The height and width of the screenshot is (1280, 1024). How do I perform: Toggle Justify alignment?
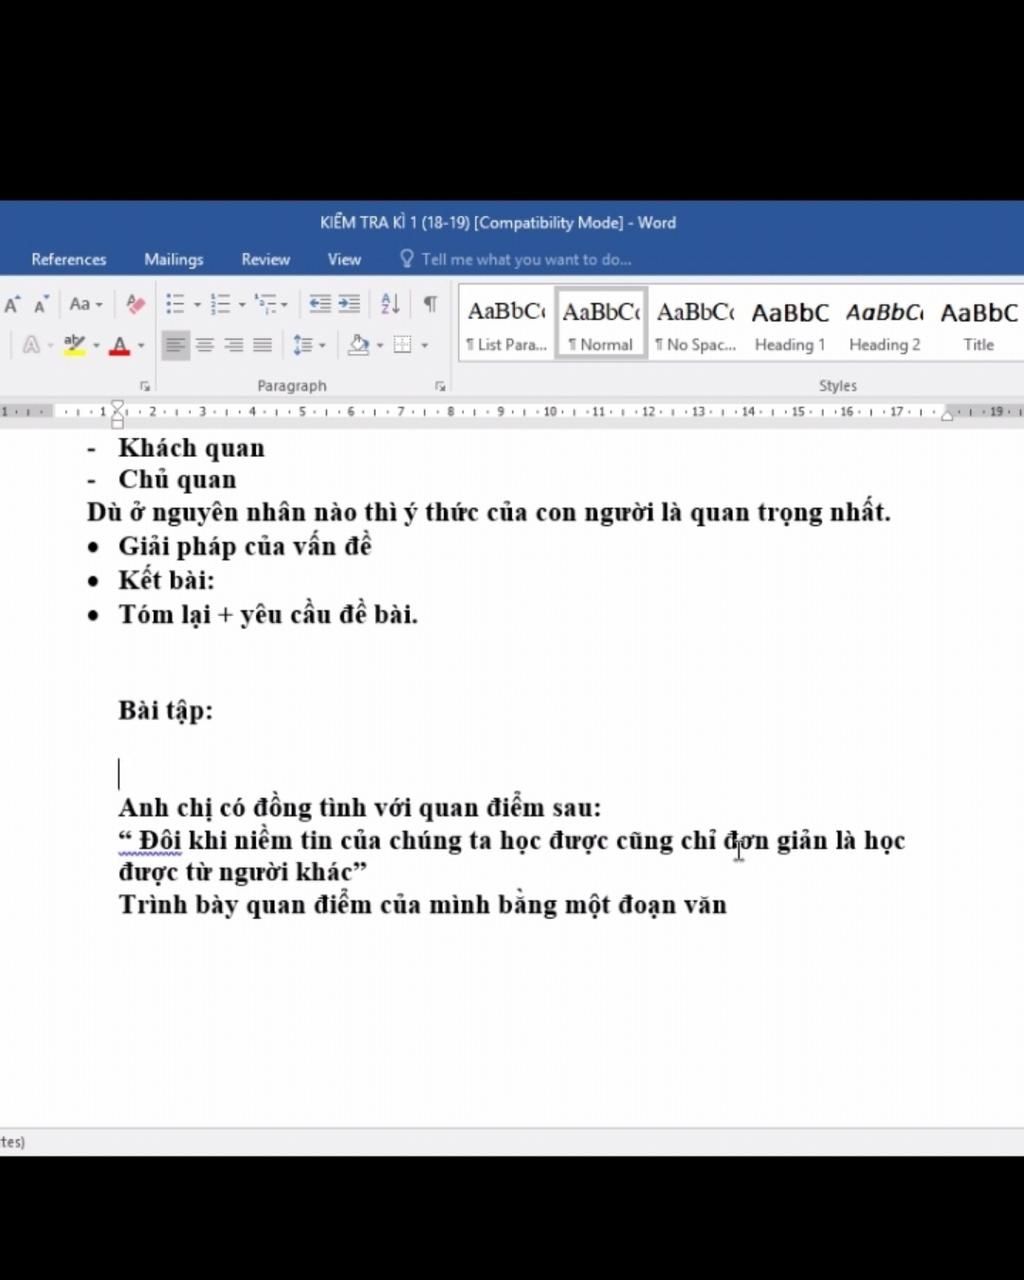click(x=262, y=345)
